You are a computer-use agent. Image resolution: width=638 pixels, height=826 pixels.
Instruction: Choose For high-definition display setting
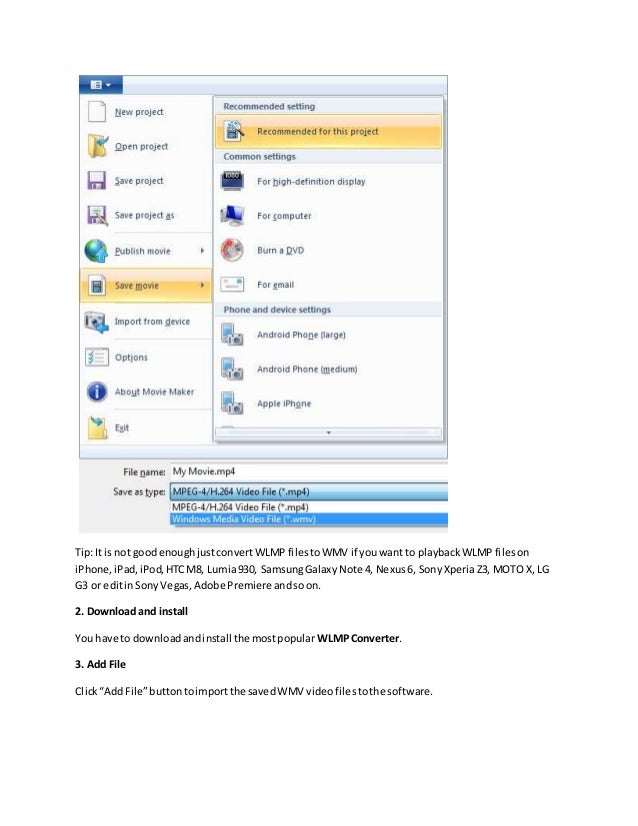pyautogui.click(x=328, y=181)
